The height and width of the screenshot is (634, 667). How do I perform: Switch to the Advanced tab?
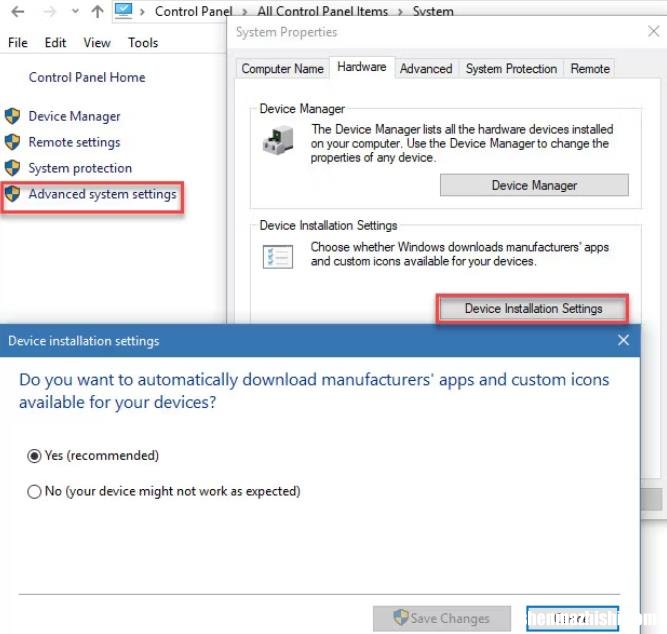(x=426, y=69)
